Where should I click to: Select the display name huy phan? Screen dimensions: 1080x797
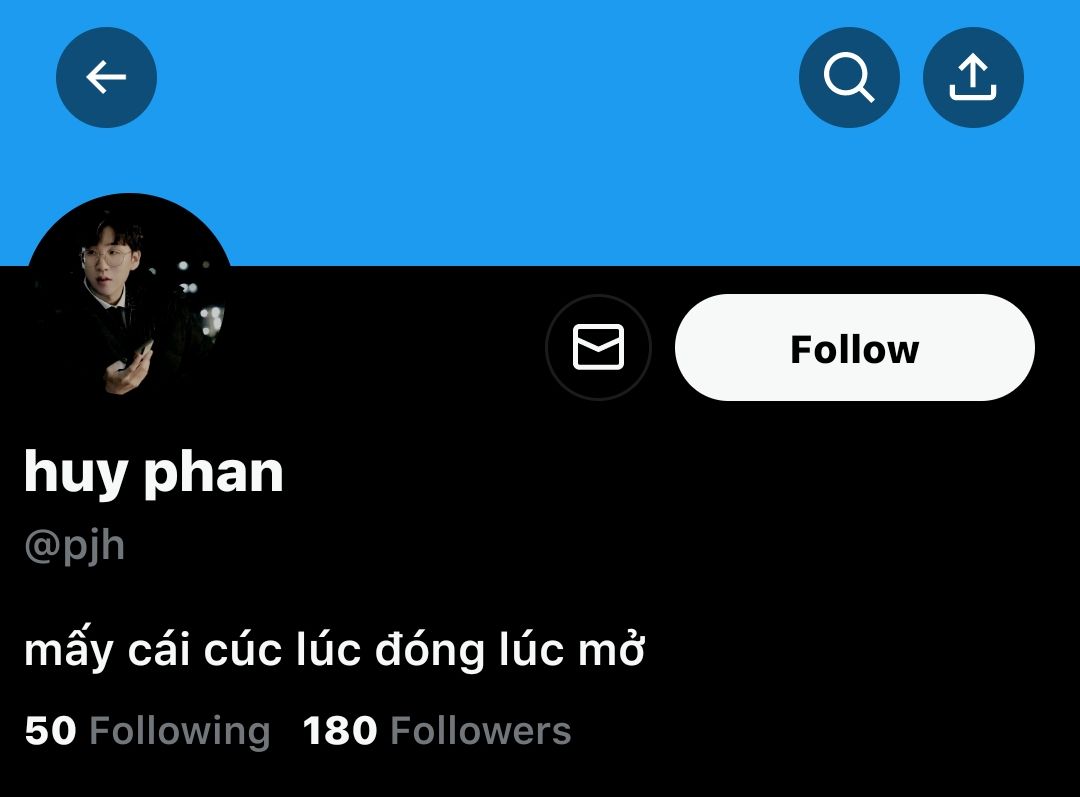tap(154, 473)
